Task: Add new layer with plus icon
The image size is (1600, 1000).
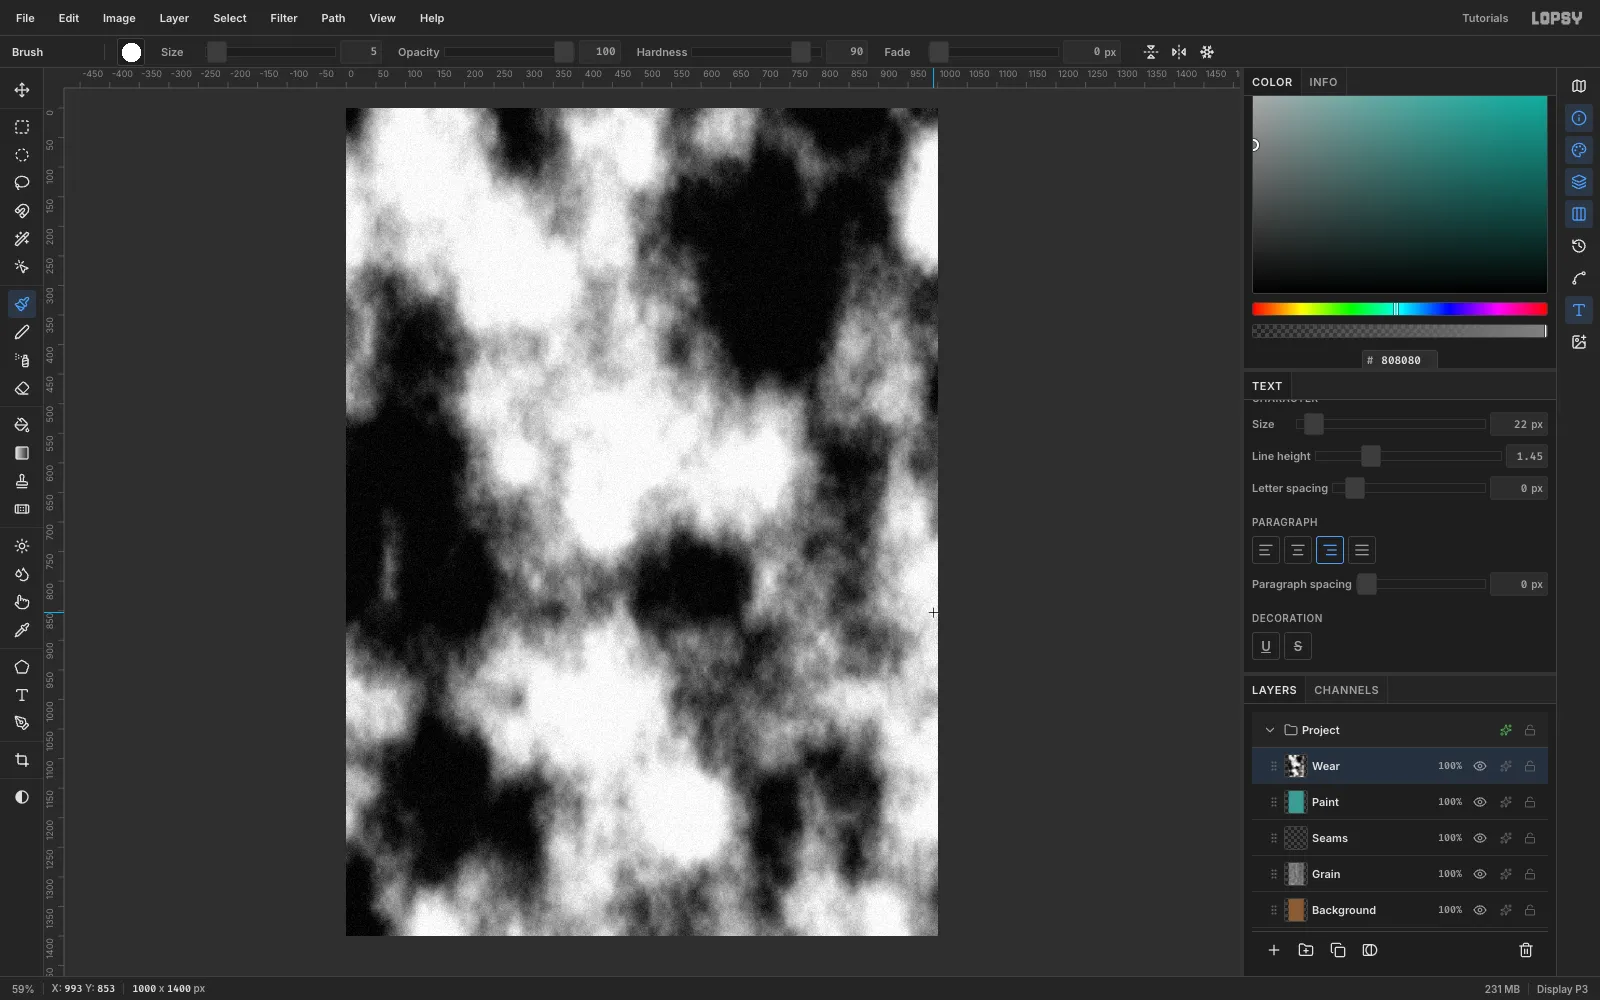Action: (x=1274, y=950)
